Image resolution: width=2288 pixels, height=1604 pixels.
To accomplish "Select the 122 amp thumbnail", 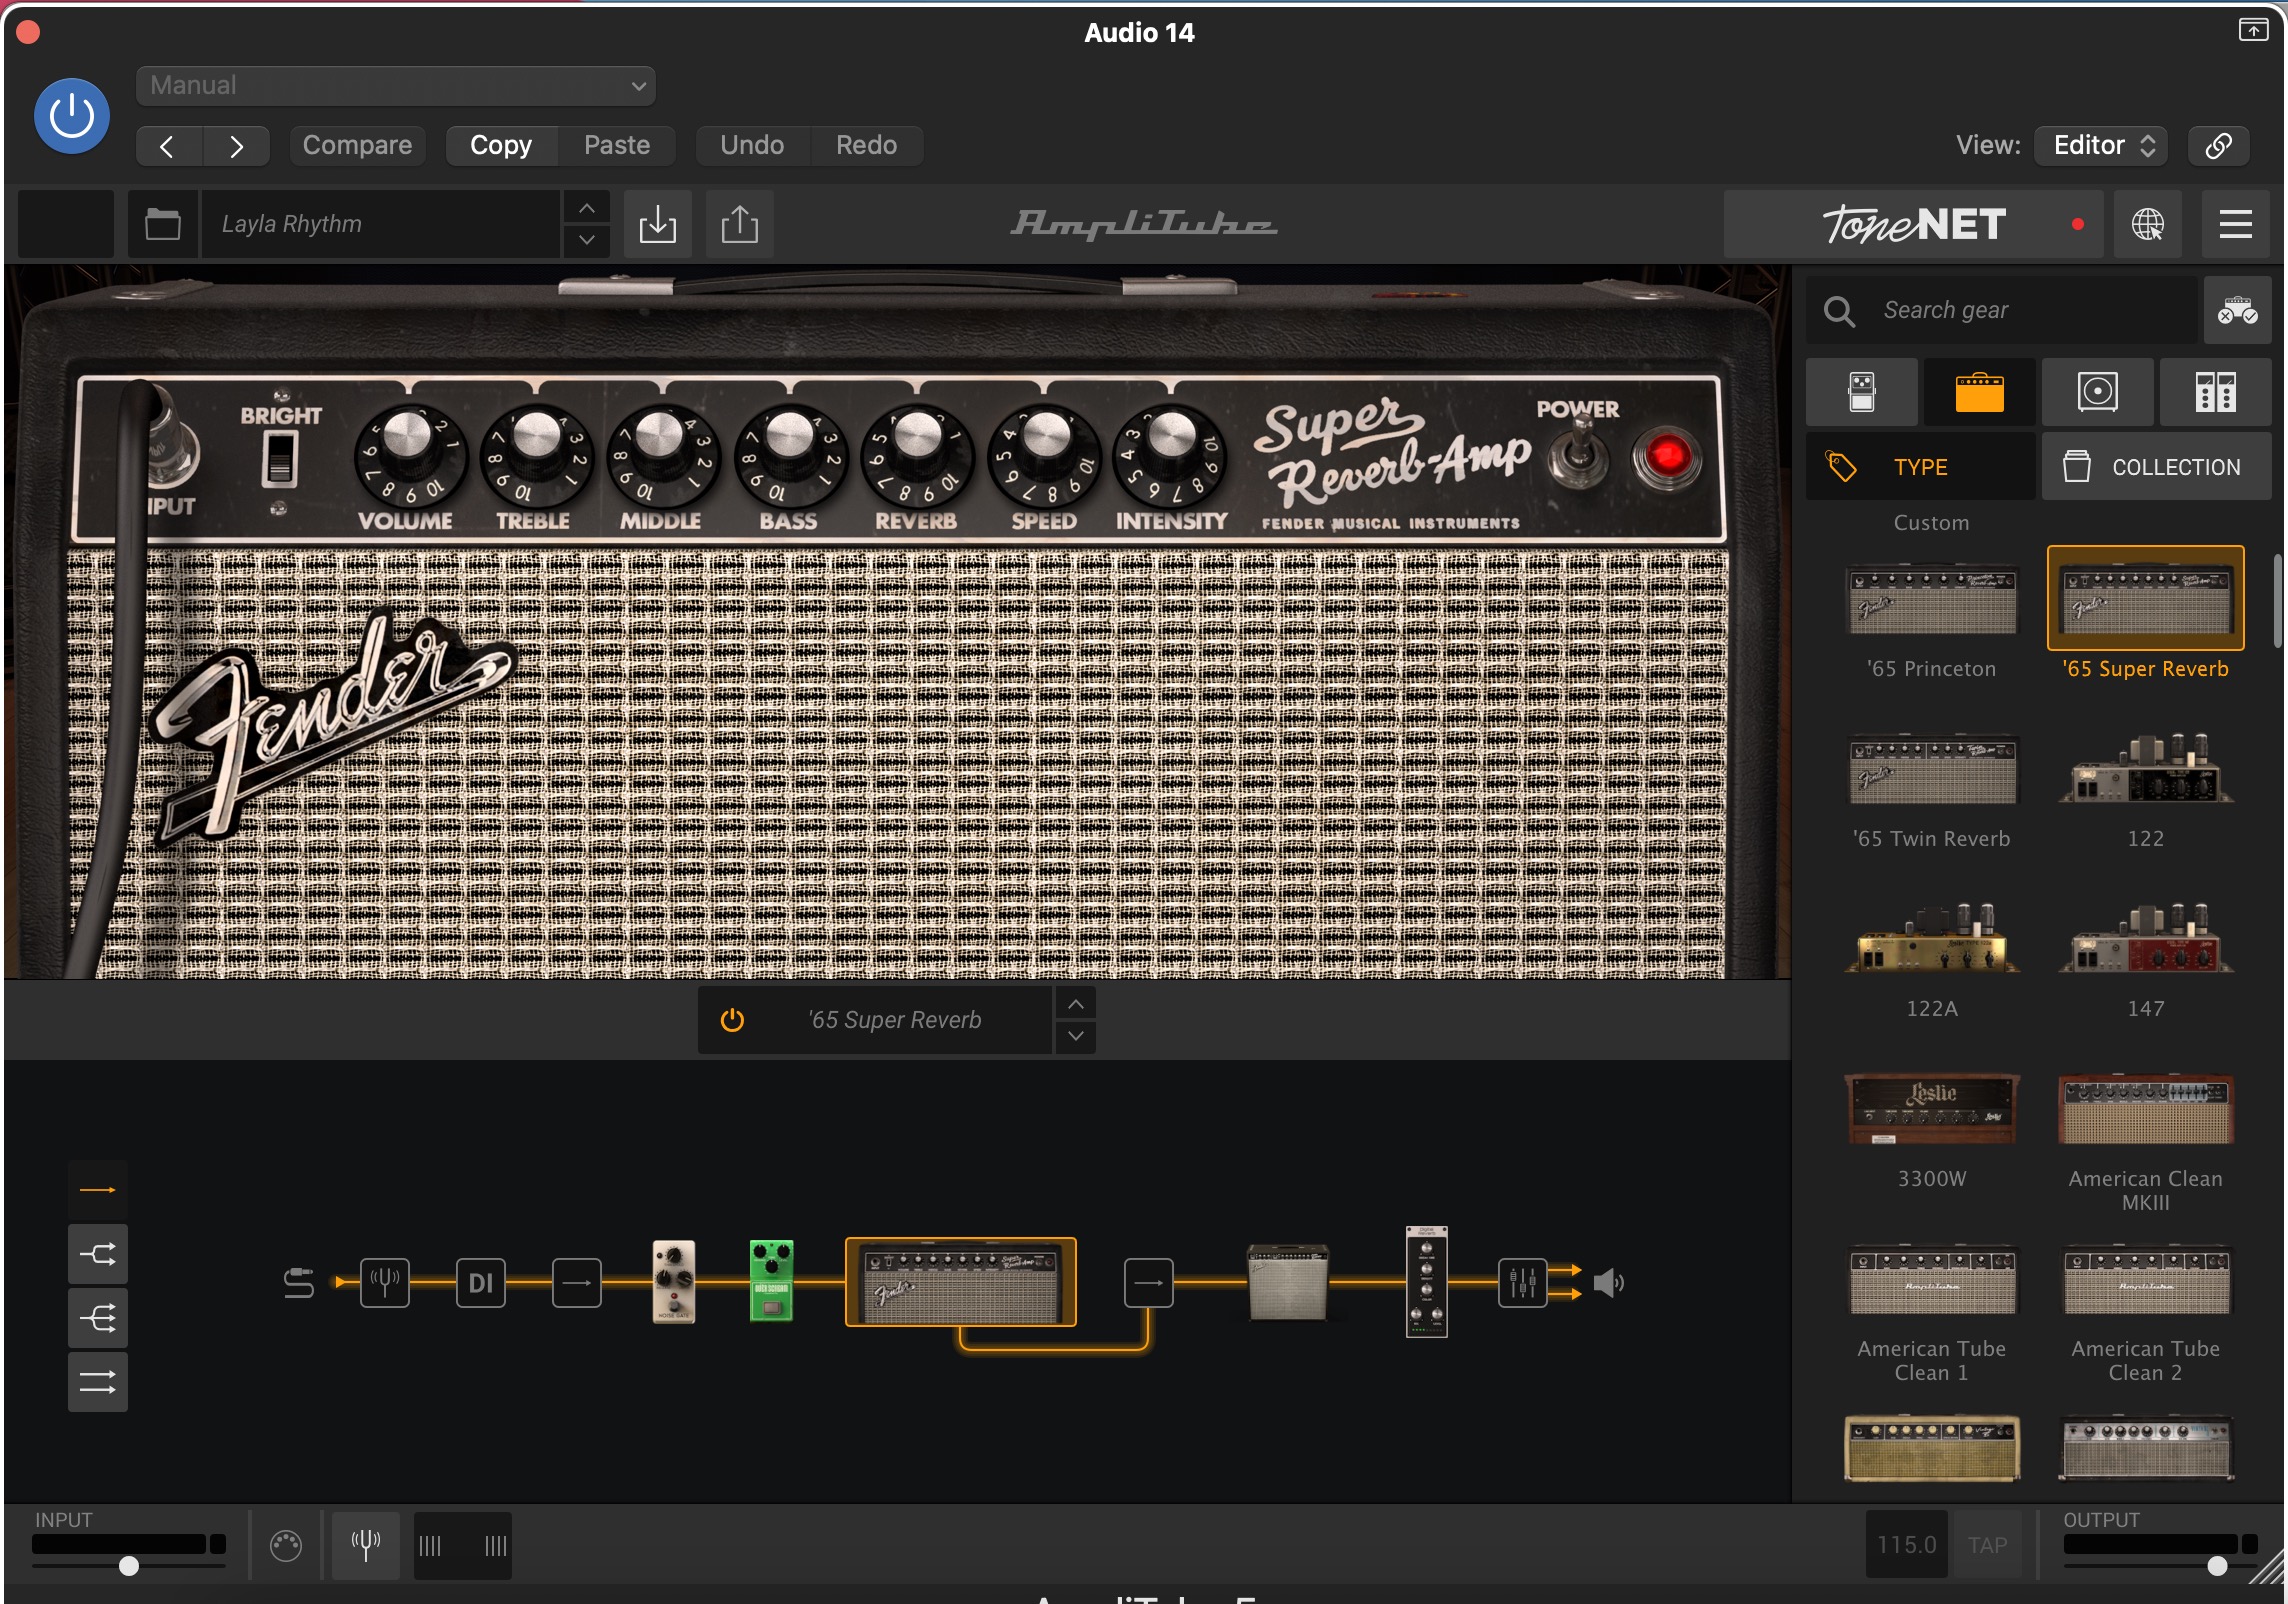I will click(x=2146, y=770).
